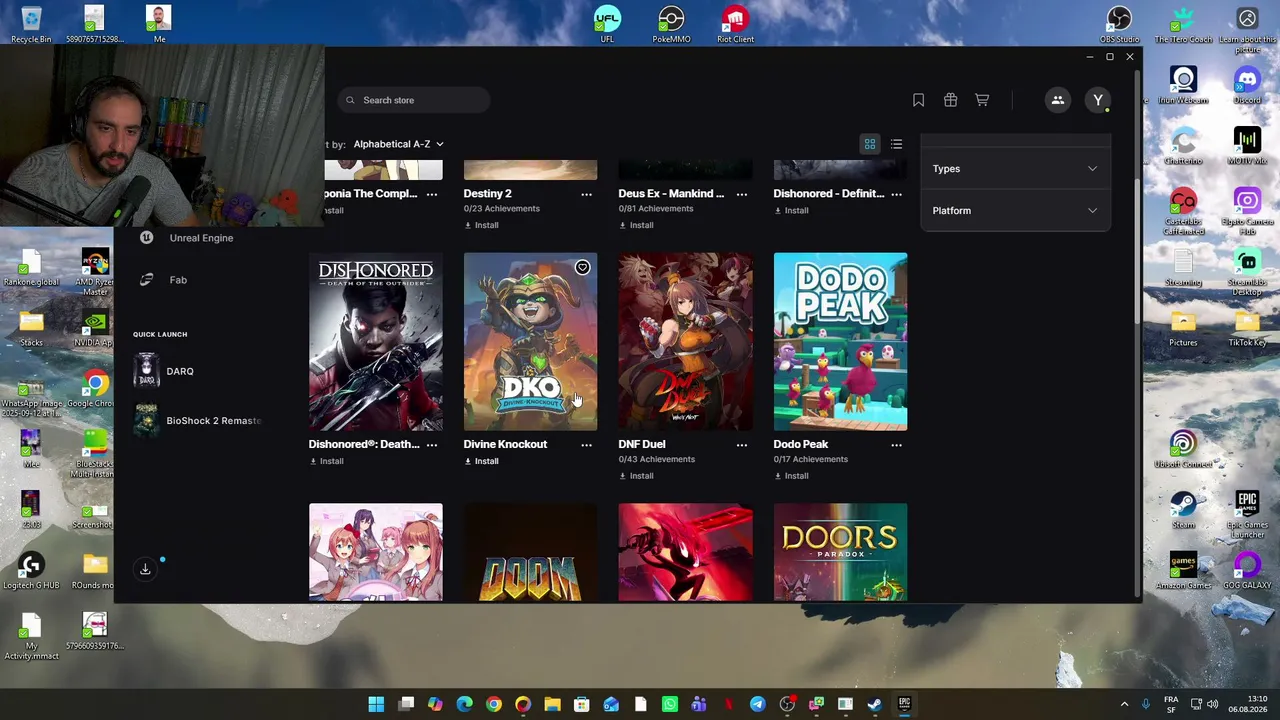Select the Discord desktop shortcut

(x=1247, y=85)
